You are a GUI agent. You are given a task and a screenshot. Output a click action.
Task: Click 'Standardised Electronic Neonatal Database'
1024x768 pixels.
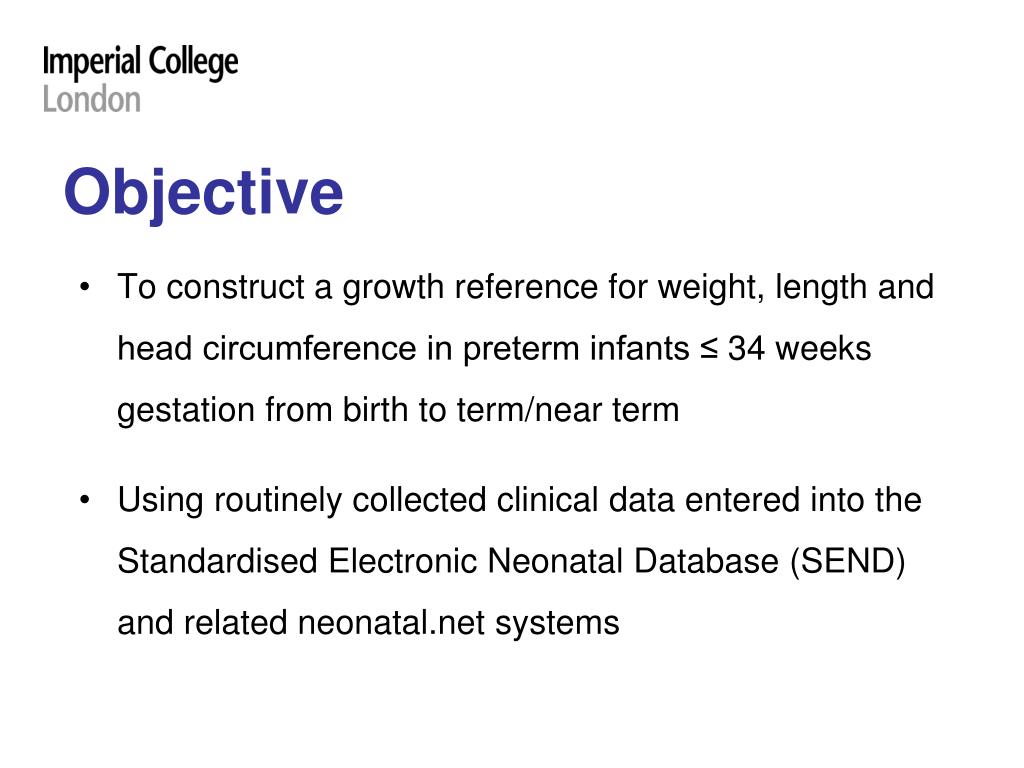[x=448, y=561]
